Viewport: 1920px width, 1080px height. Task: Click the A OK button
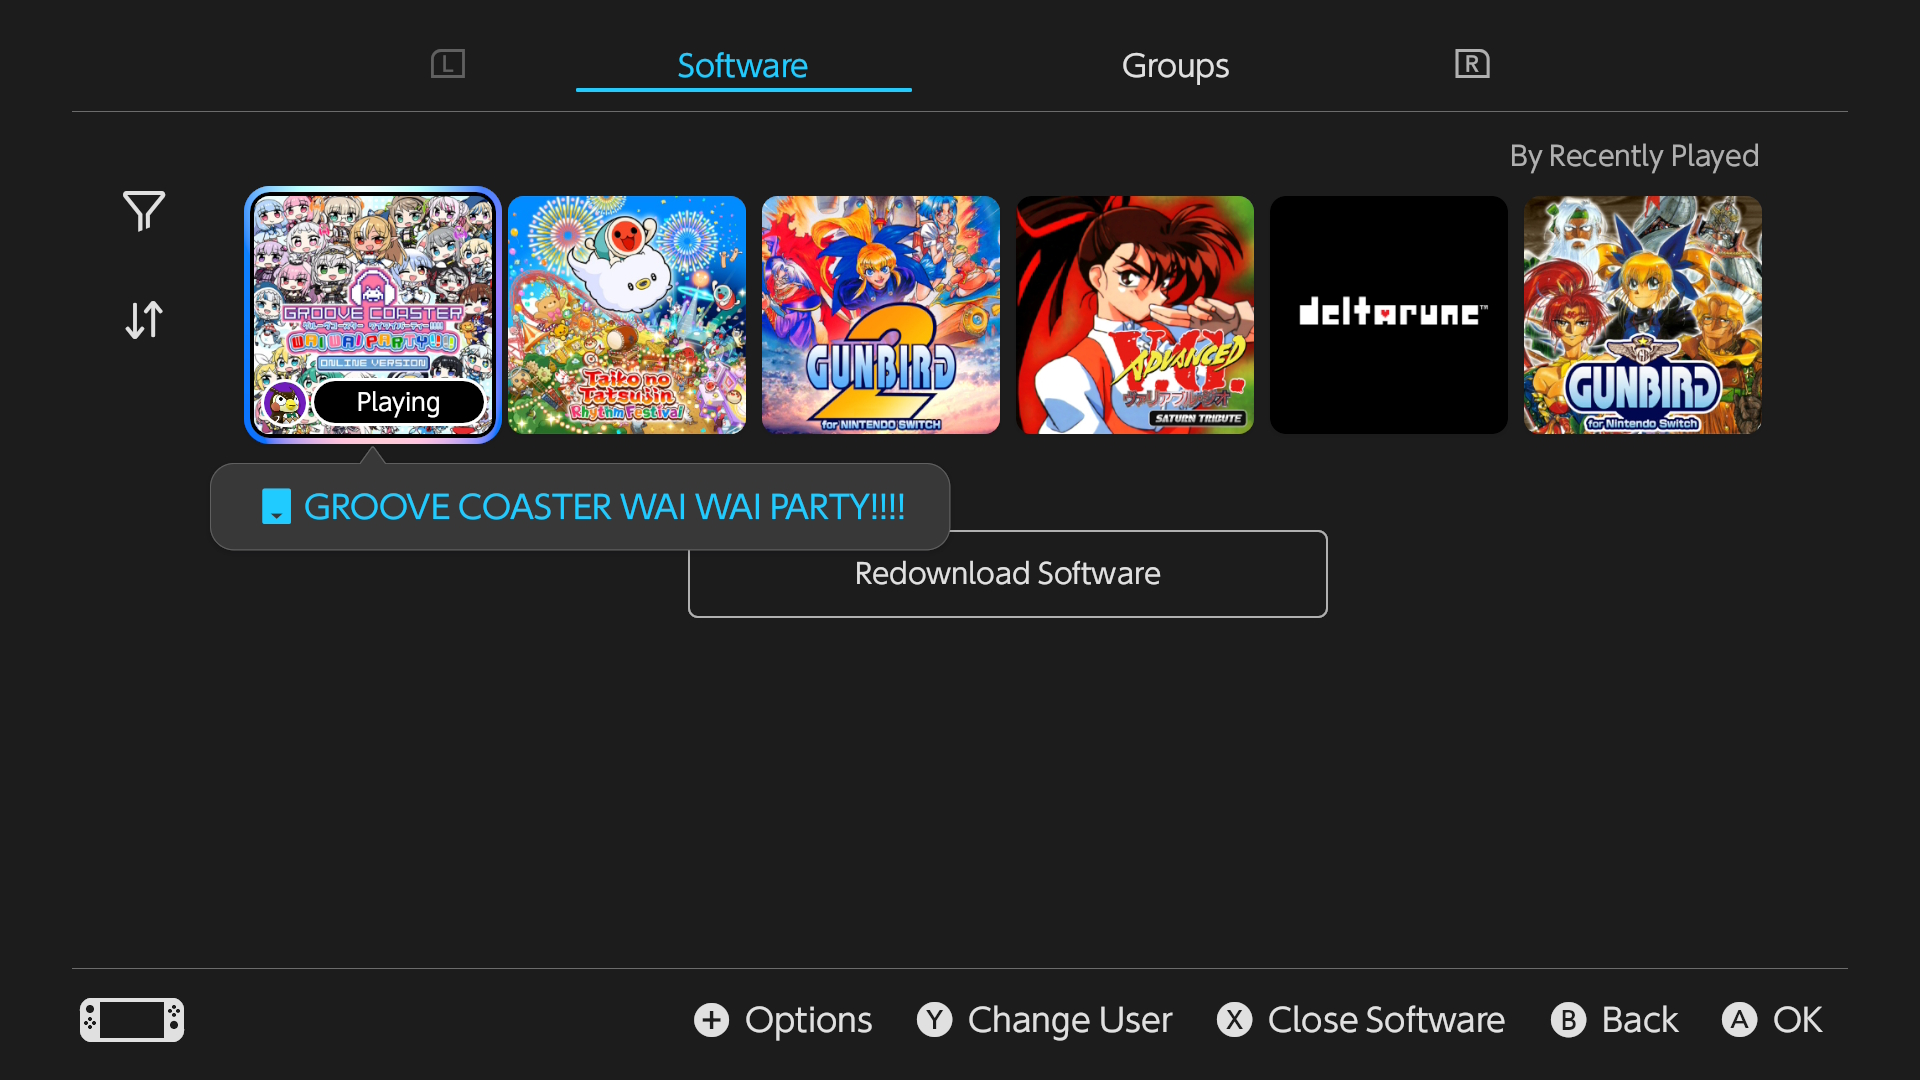coord(1772,1020)
